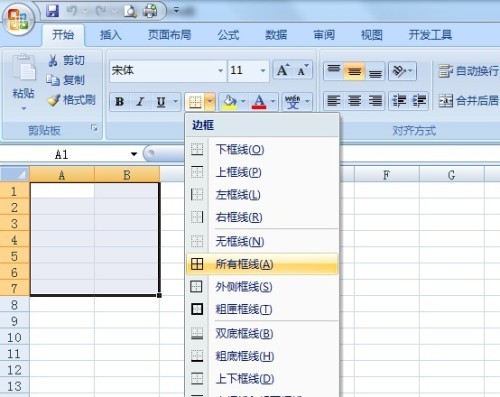The image size is (500, 397).
Task: Expand the paste options arrow under 粘贴
Action: click(24, 108)
